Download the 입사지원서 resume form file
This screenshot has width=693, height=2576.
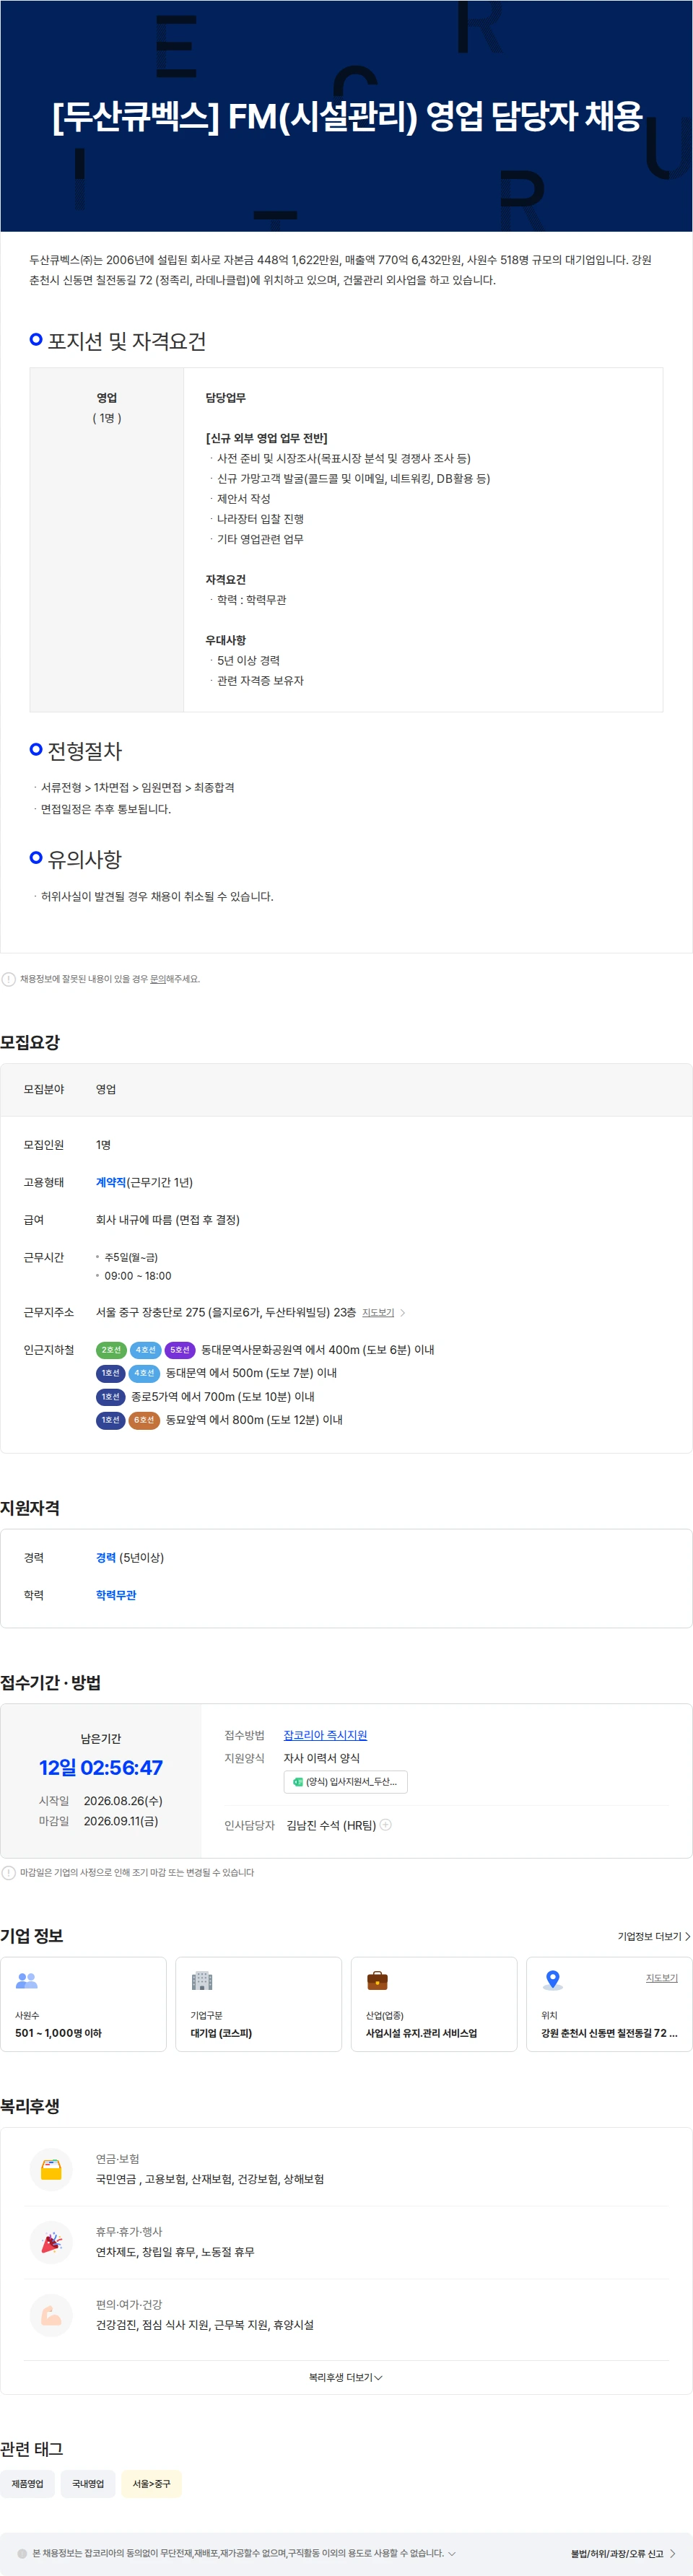pyautogui.click(x=346, y=1782)
